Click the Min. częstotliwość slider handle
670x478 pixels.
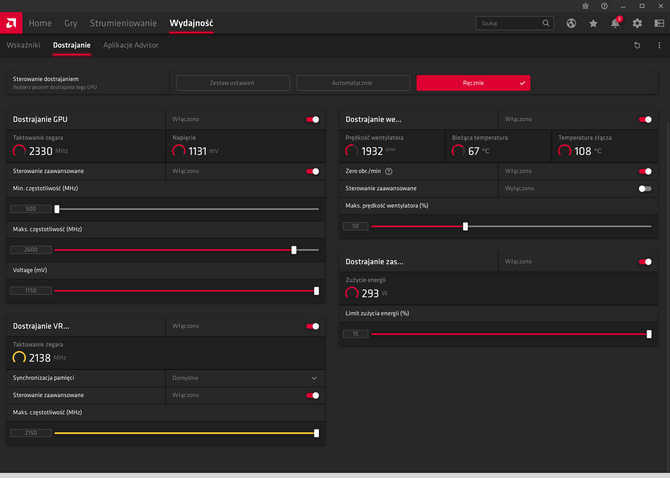57,209
